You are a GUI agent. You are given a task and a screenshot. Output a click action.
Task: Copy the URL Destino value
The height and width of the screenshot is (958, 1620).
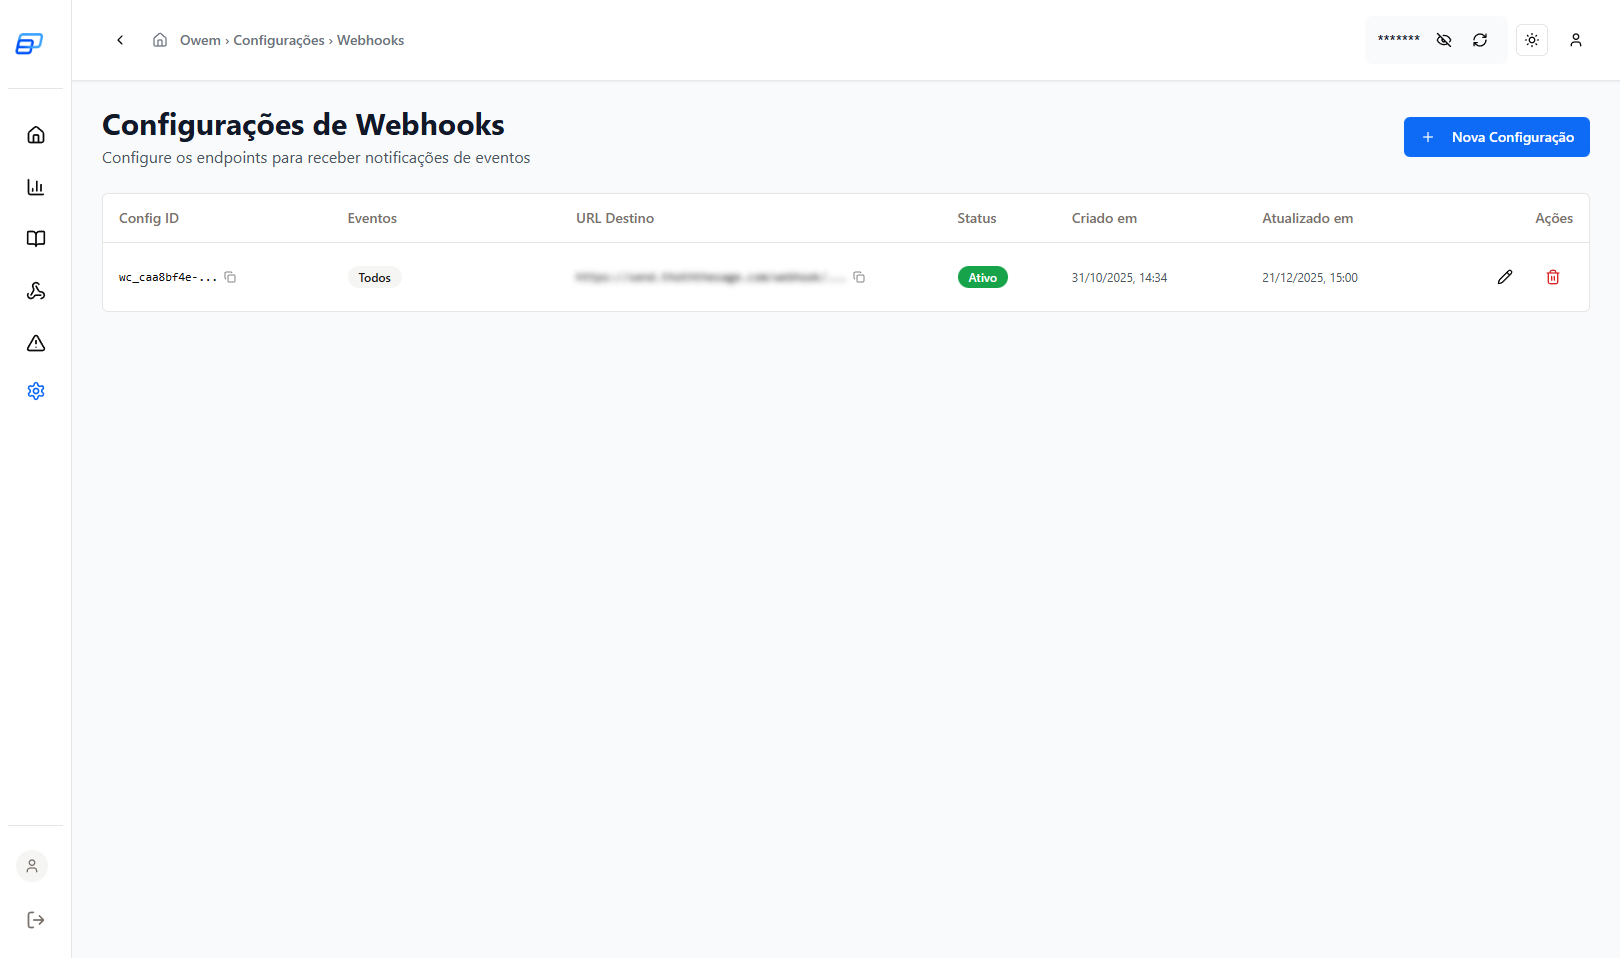860,277
